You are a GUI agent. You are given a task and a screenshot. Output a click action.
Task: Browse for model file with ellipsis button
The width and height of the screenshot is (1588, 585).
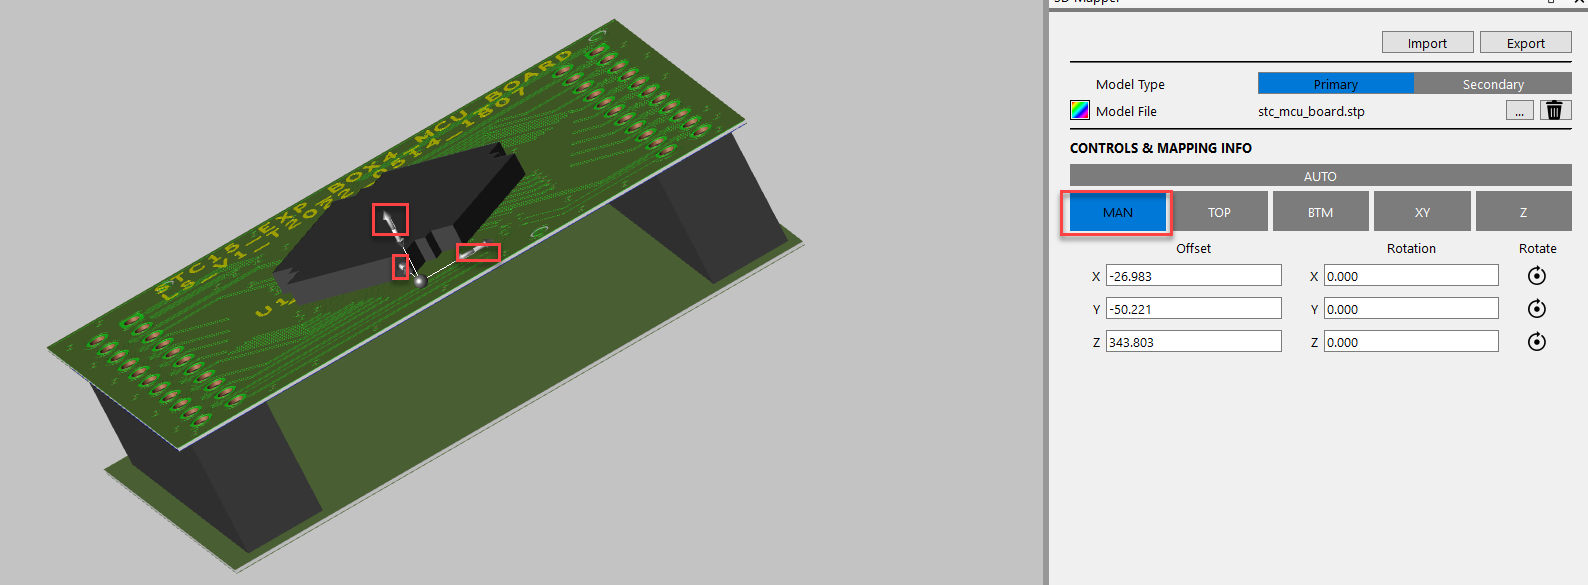click(x=1519, y=110)
